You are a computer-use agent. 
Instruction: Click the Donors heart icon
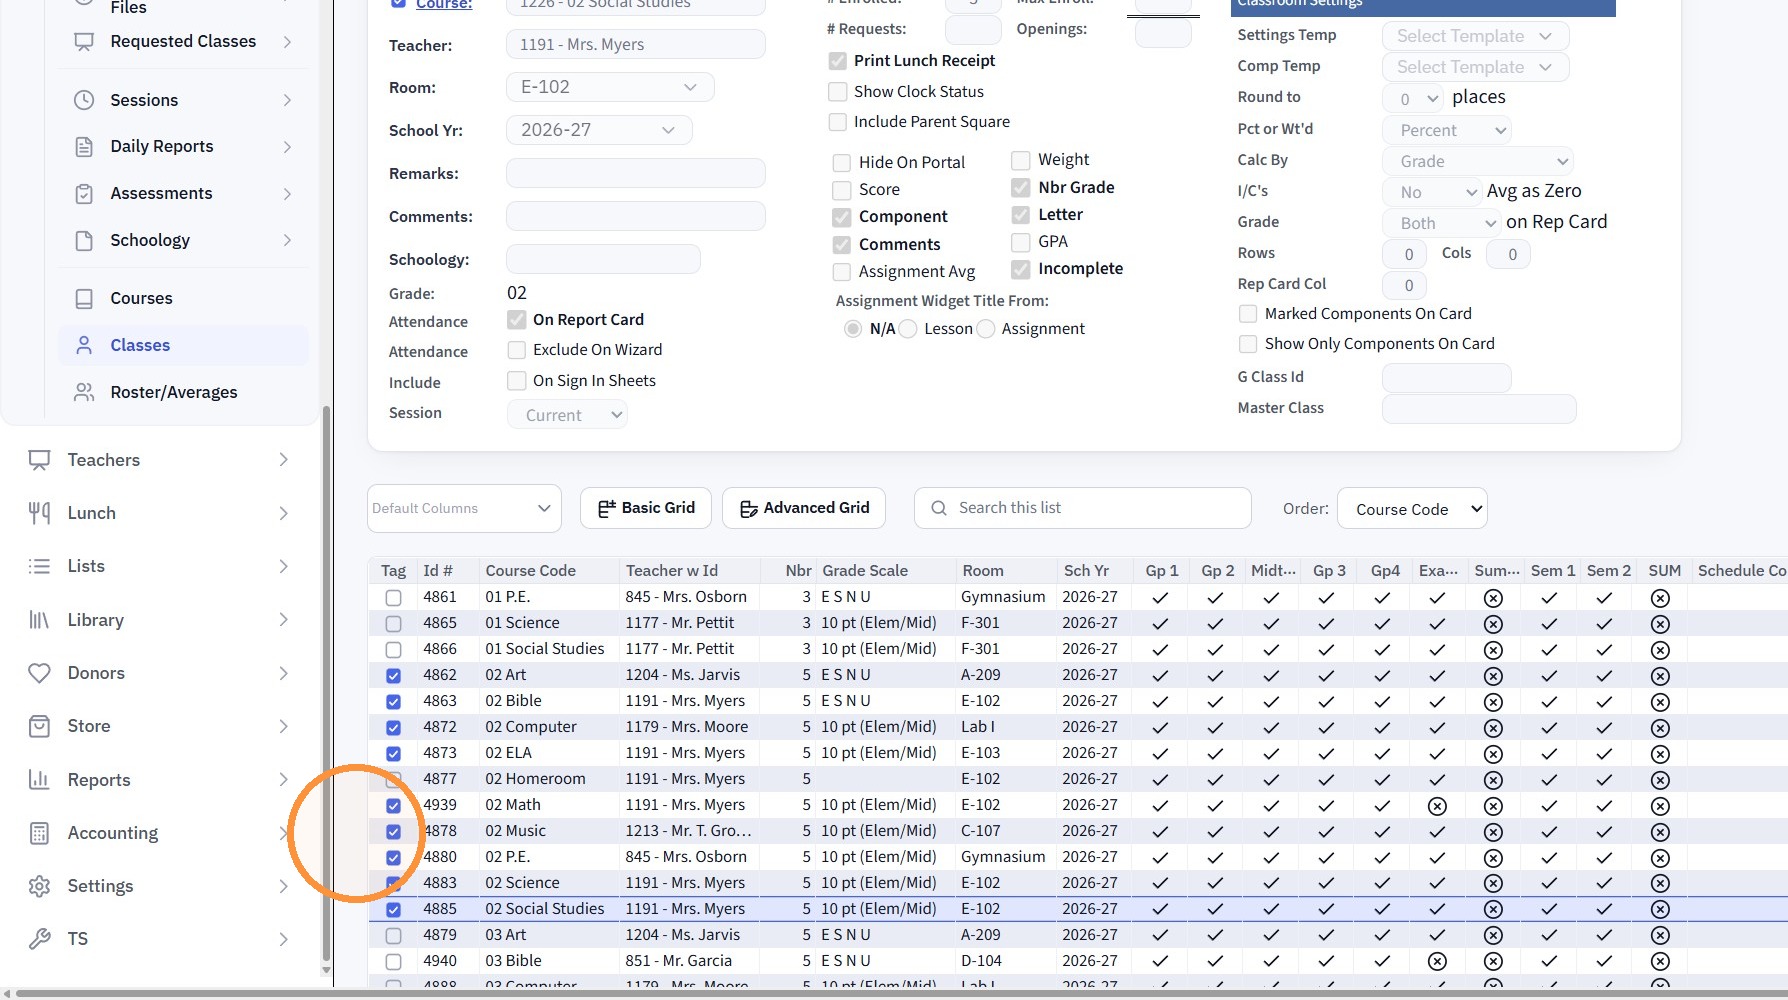(x=39, y=673)
